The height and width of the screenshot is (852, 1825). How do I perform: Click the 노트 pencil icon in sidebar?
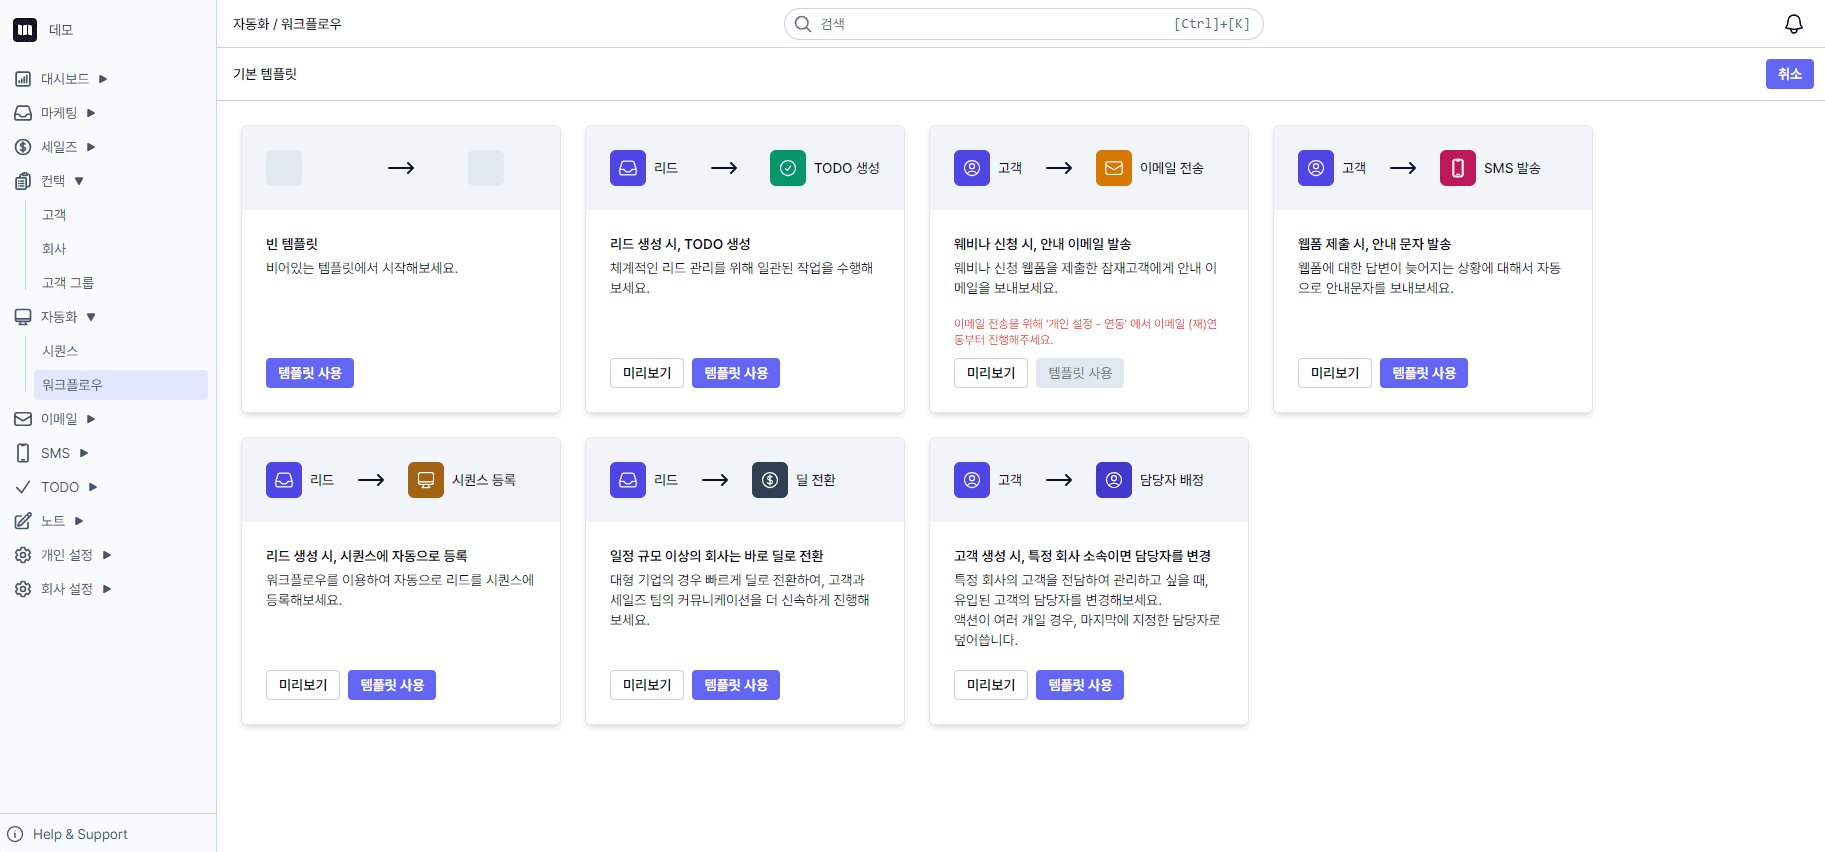point(23,521)
